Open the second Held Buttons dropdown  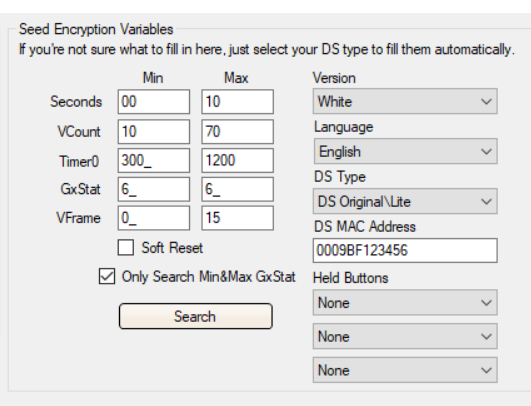(x=405, y=336)
